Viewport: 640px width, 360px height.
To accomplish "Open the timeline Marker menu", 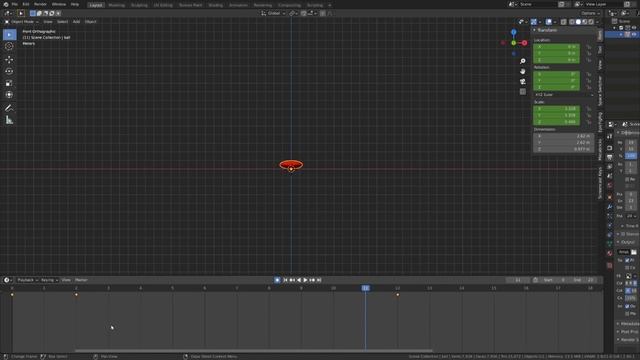I will point(81,280).
